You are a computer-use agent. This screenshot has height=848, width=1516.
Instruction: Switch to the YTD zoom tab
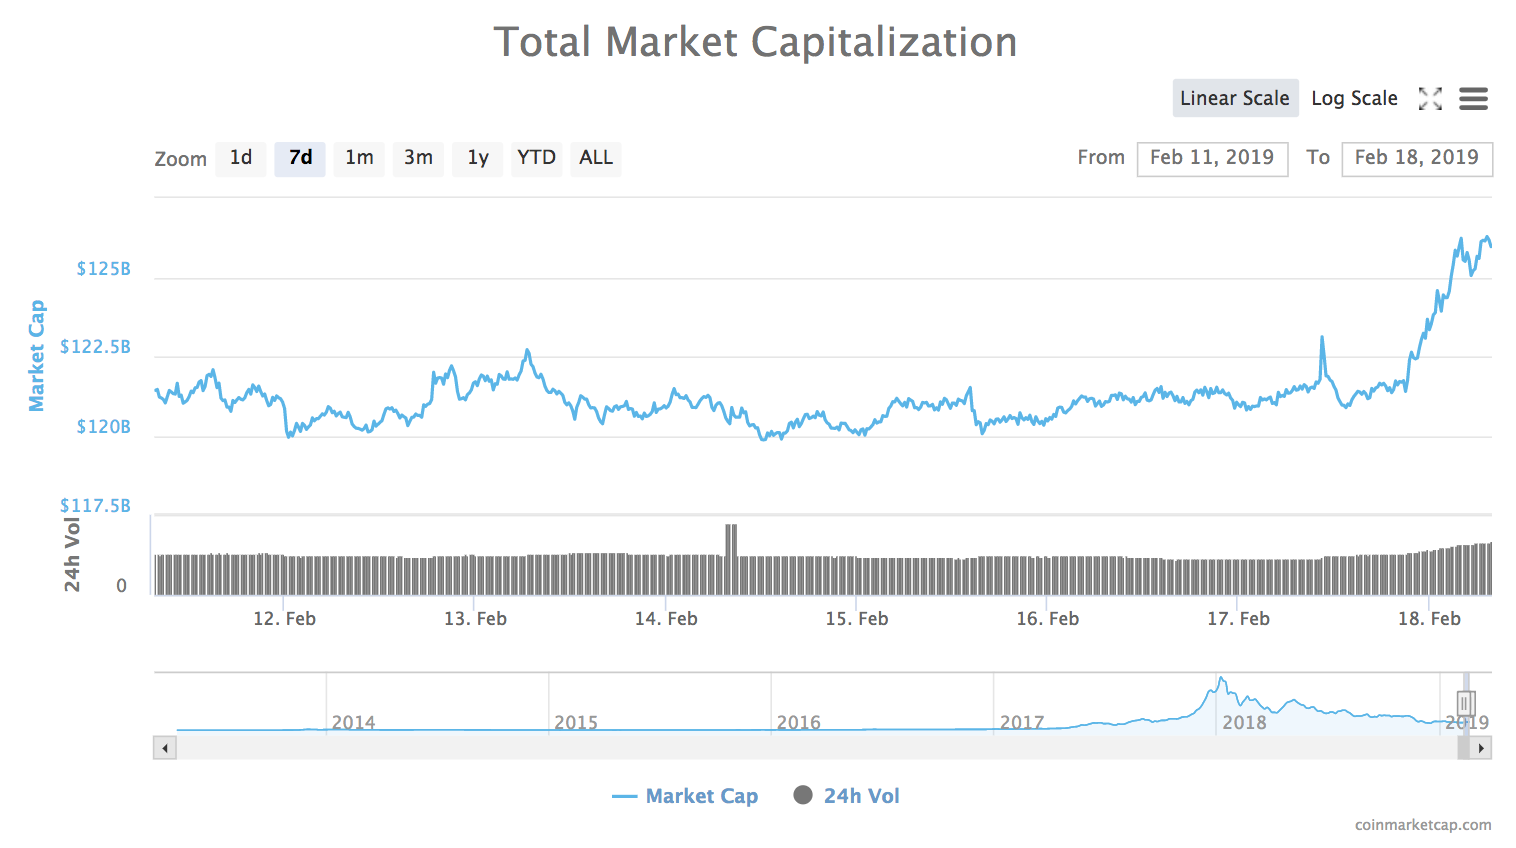point(536,158)
